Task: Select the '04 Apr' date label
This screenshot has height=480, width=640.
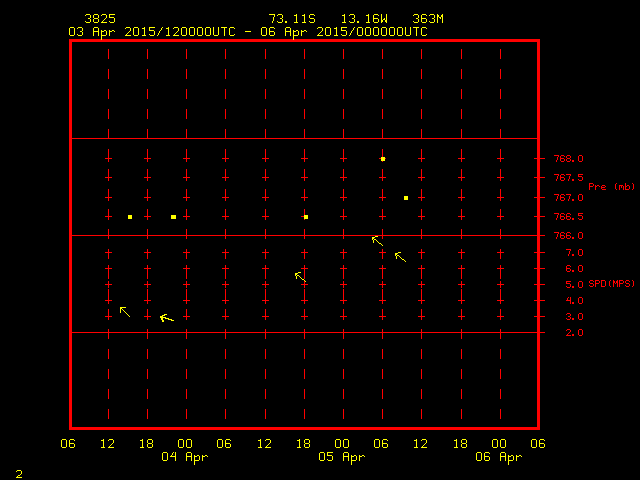Action: [x=184, y=457]
